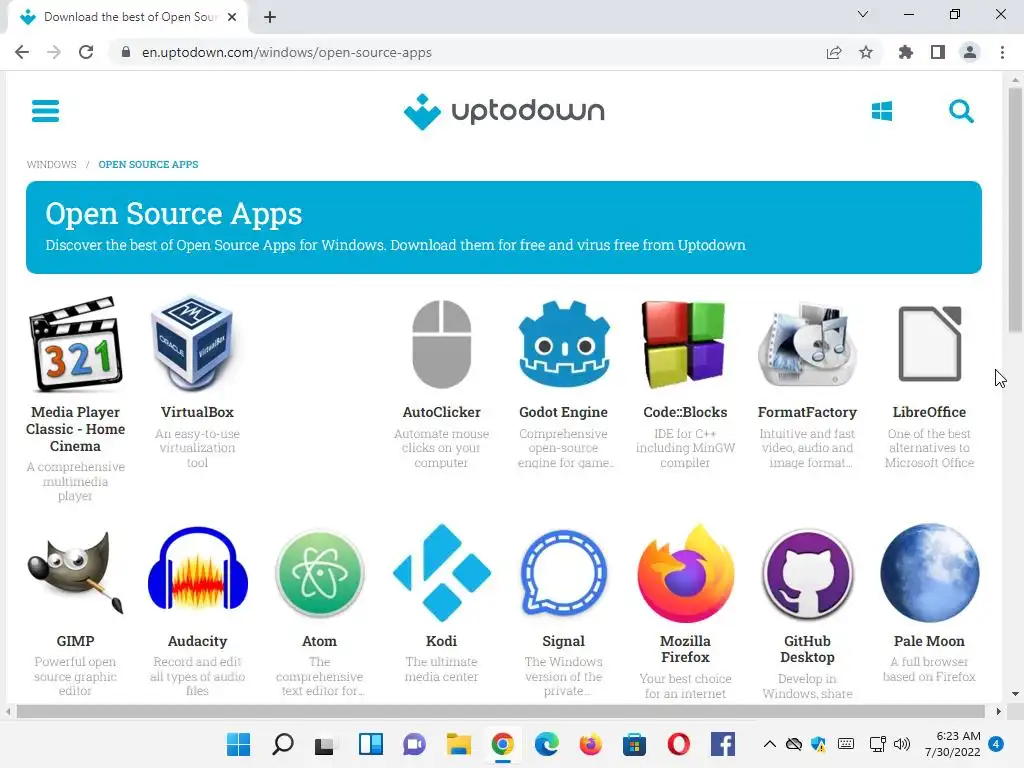Open the LibreOffice document icon
Viewport: 1024px width, 768px height.
(929, 344)
